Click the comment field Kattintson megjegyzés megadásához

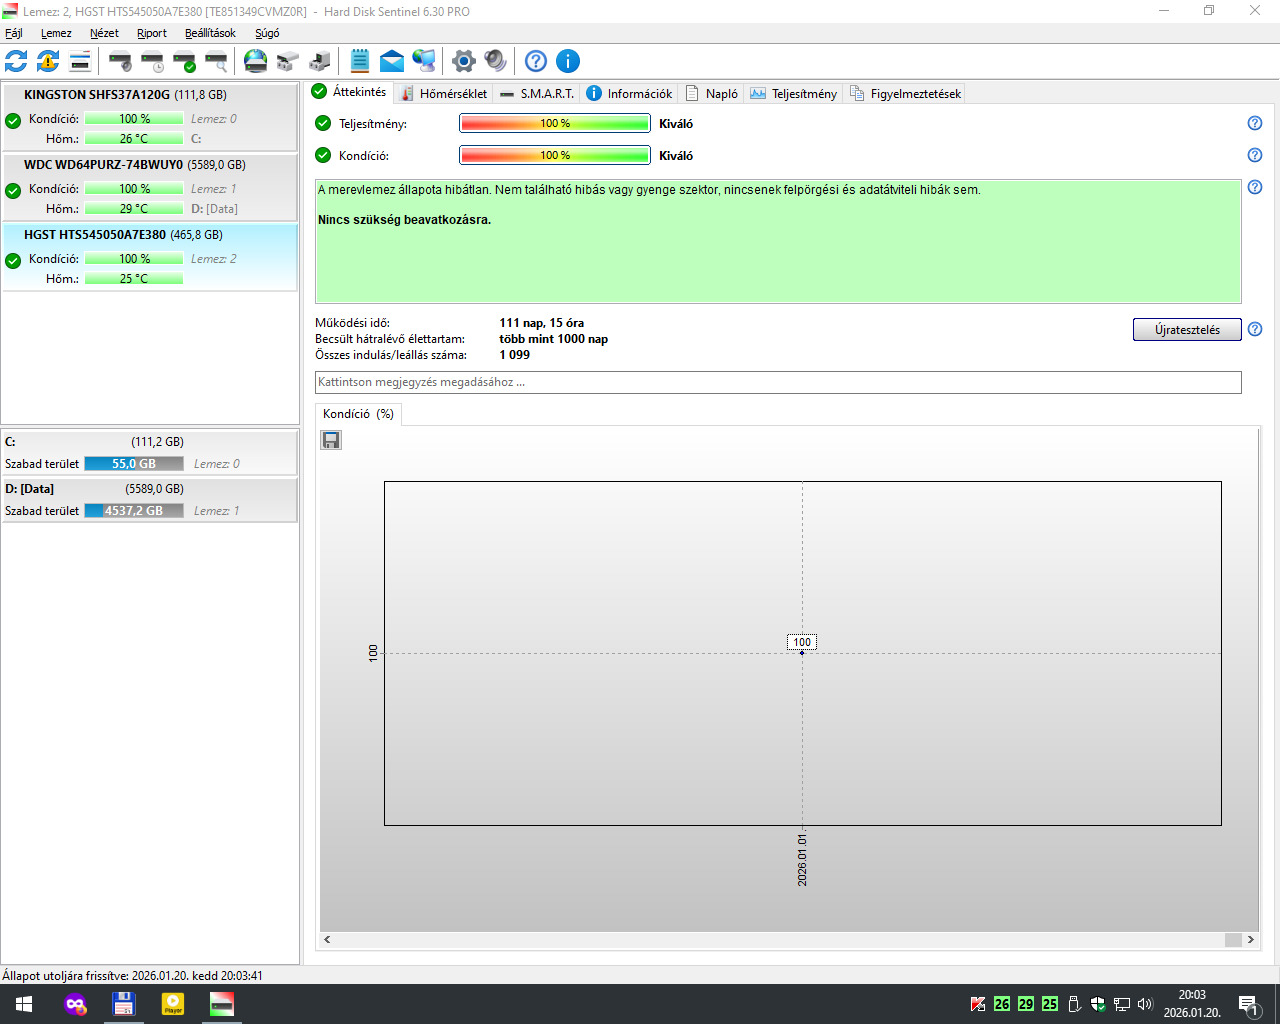click(778, 382)
